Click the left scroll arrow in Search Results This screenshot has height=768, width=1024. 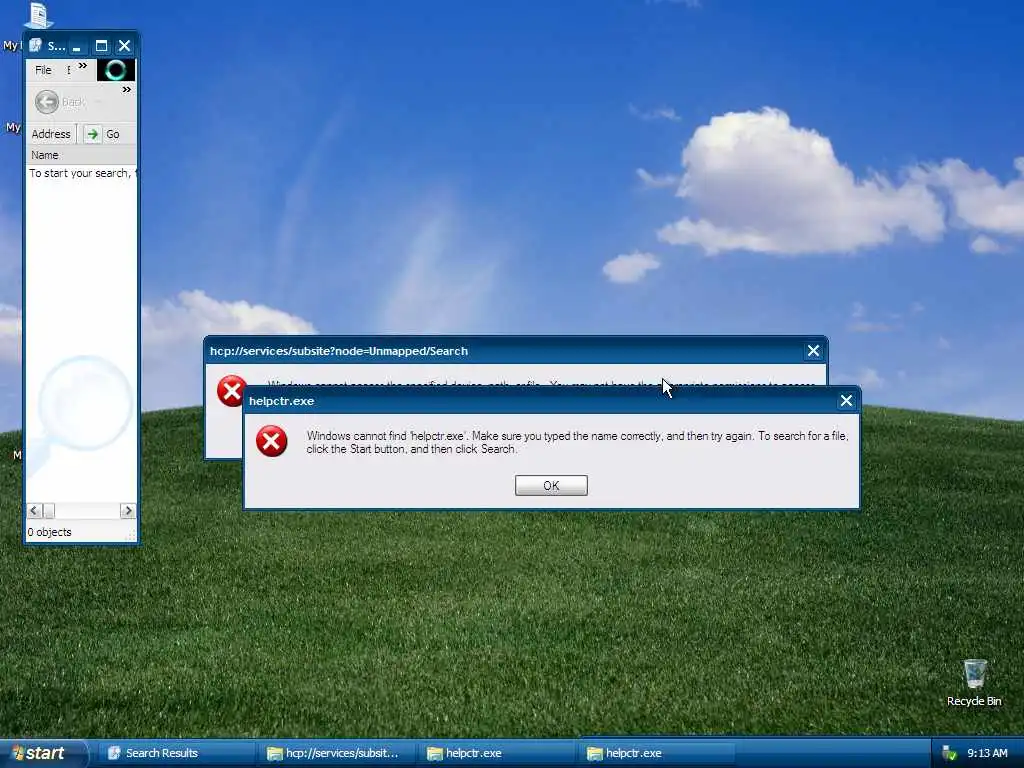pyautogui.click(x=34, y=511)
